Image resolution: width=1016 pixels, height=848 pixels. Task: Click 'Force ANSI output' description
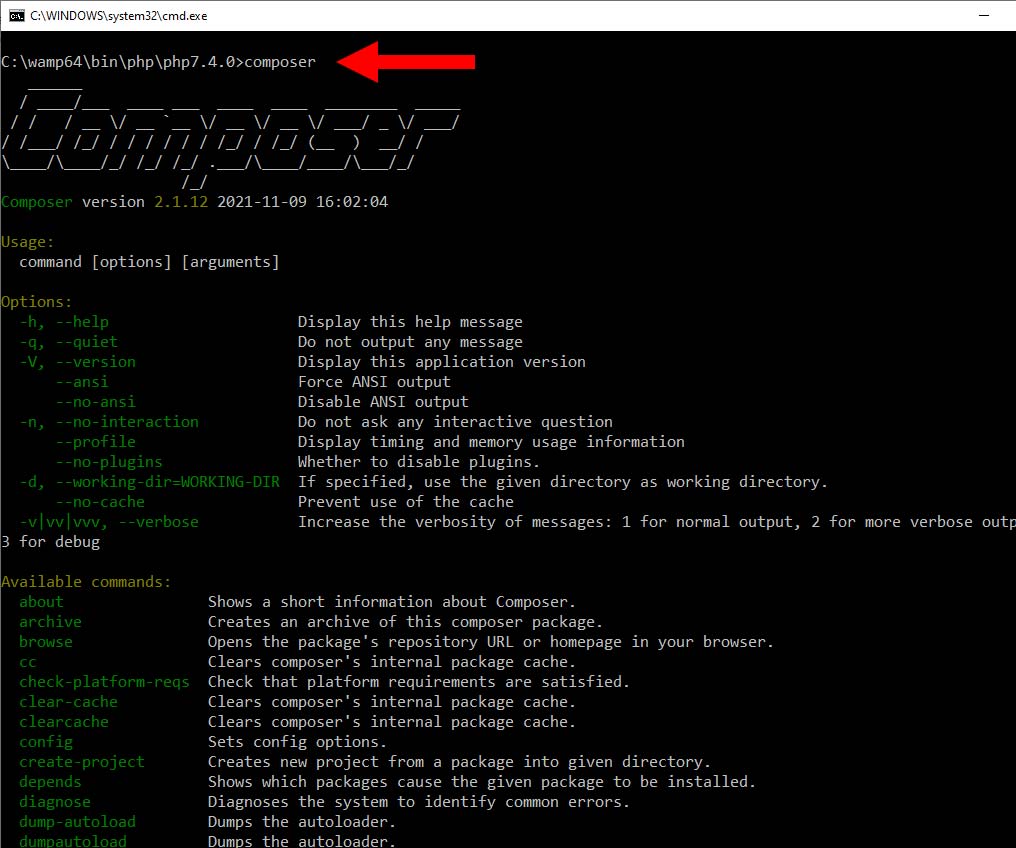pyautogui.click(x=374, y=382)
